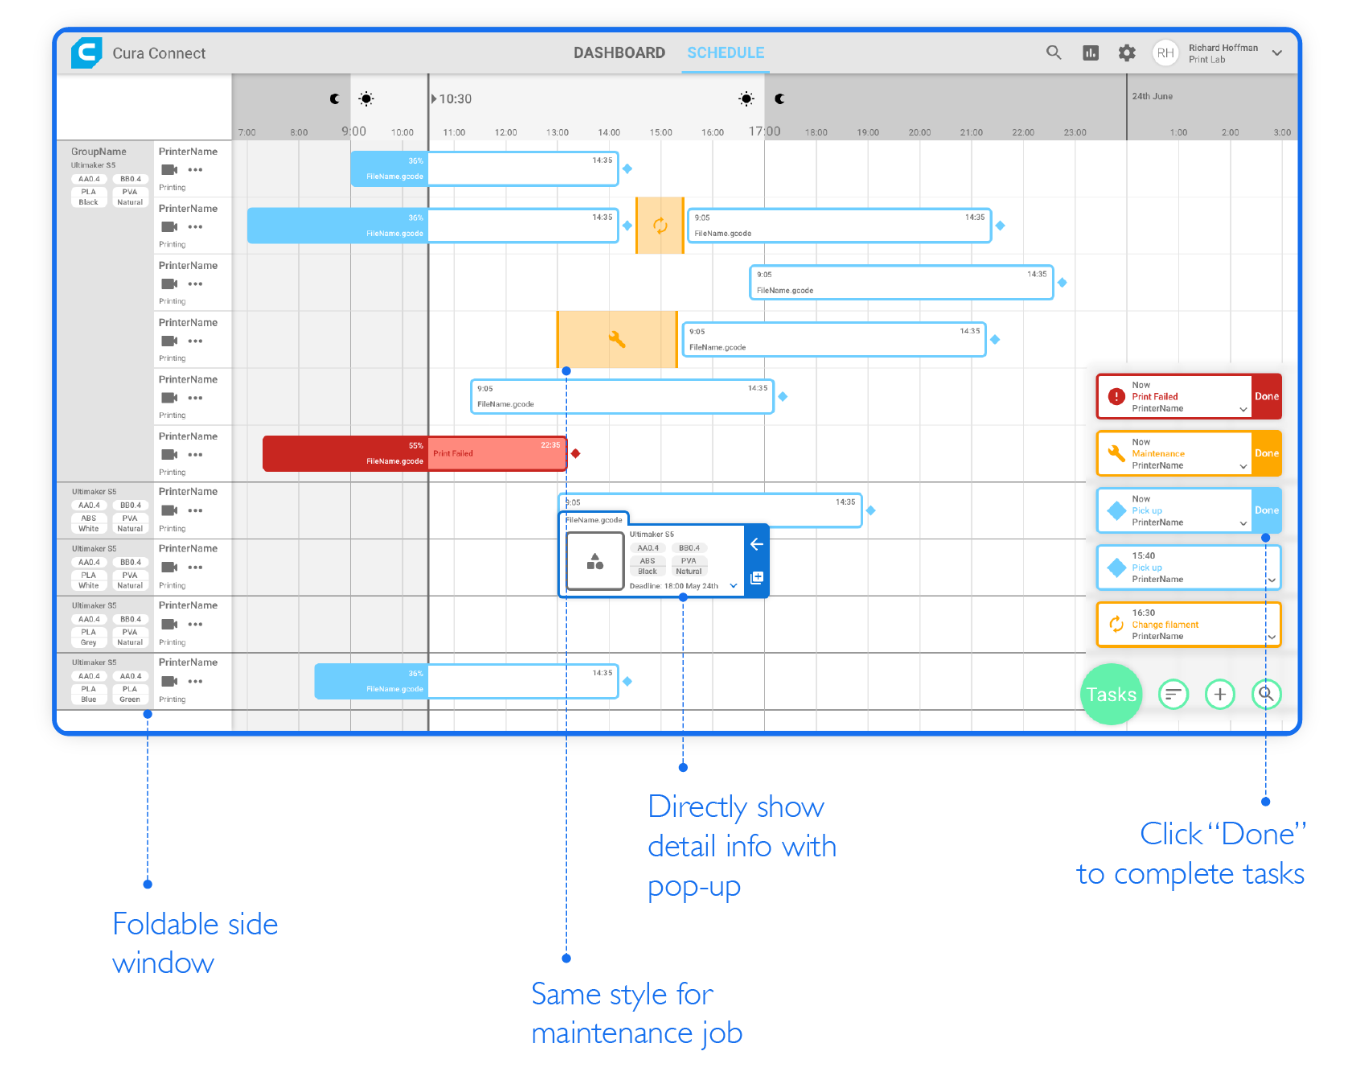Click the moon icon left of 9:00
The height and width of the screenshot is (1086, 1354).
[x=334, y=99]
